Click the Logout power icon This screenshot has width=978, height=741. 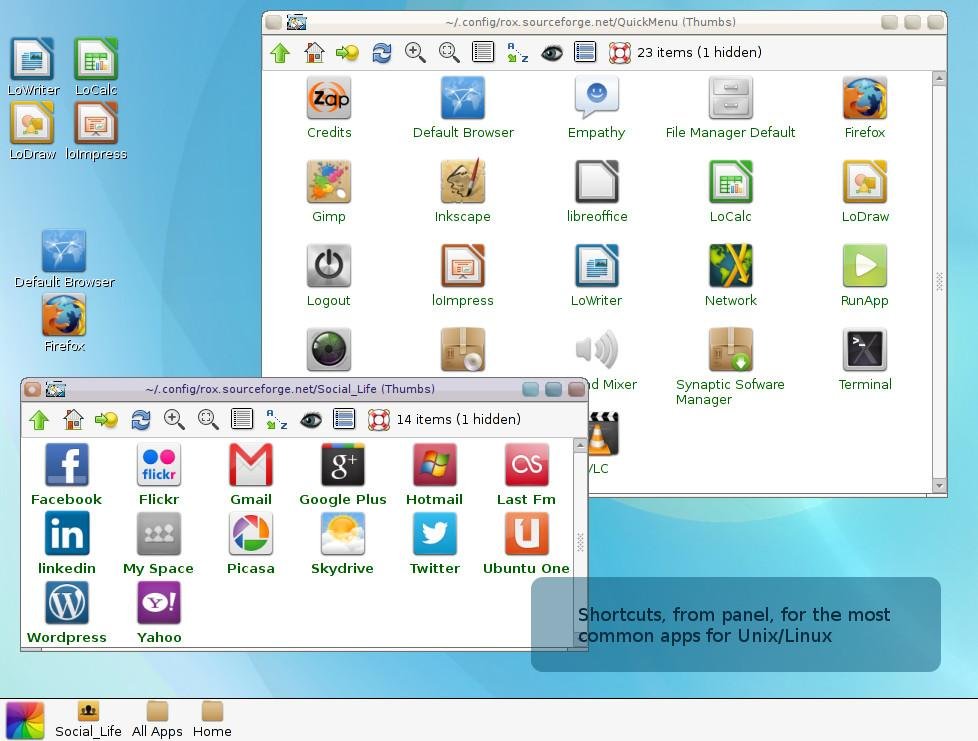329,266
